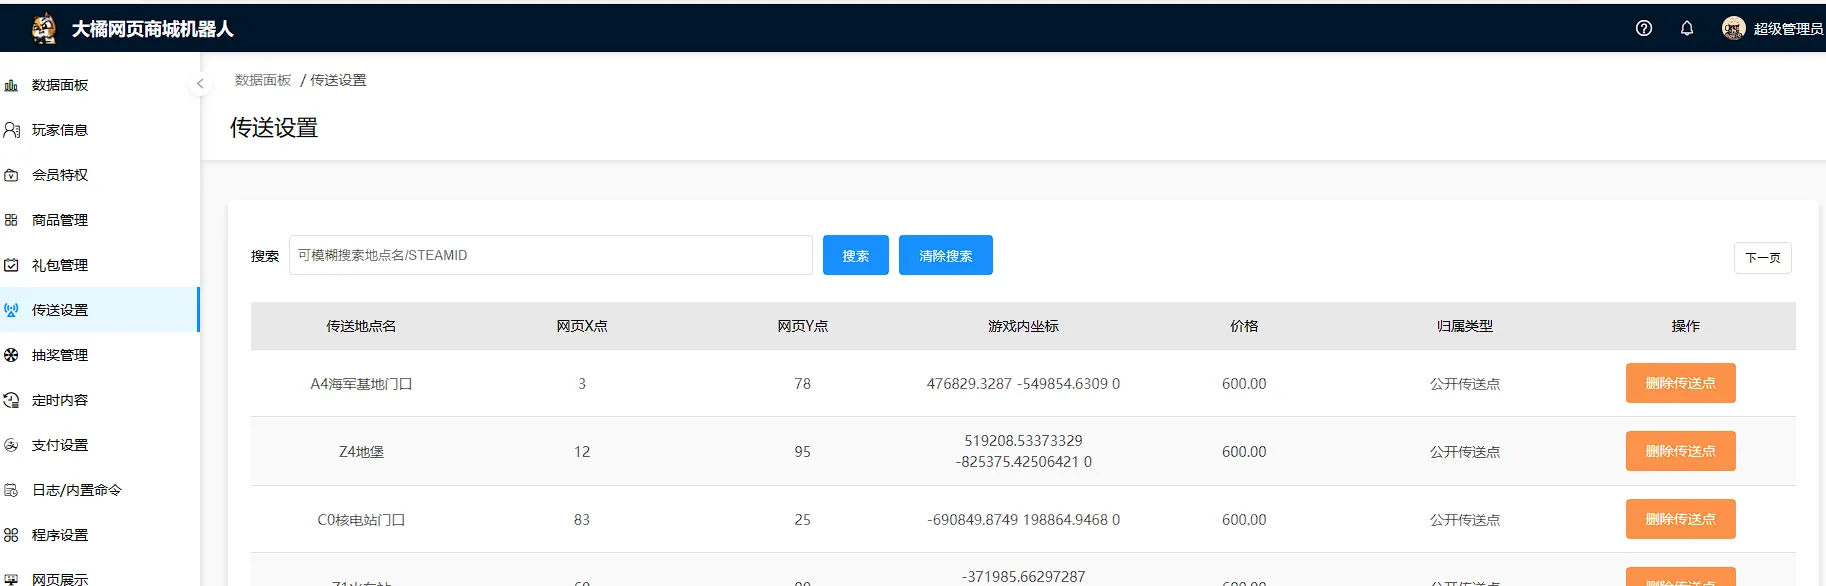Viewport: 1826px width, 586px height.
Task: Open 日志/内置命令 menu item
Action: (76, 490)
